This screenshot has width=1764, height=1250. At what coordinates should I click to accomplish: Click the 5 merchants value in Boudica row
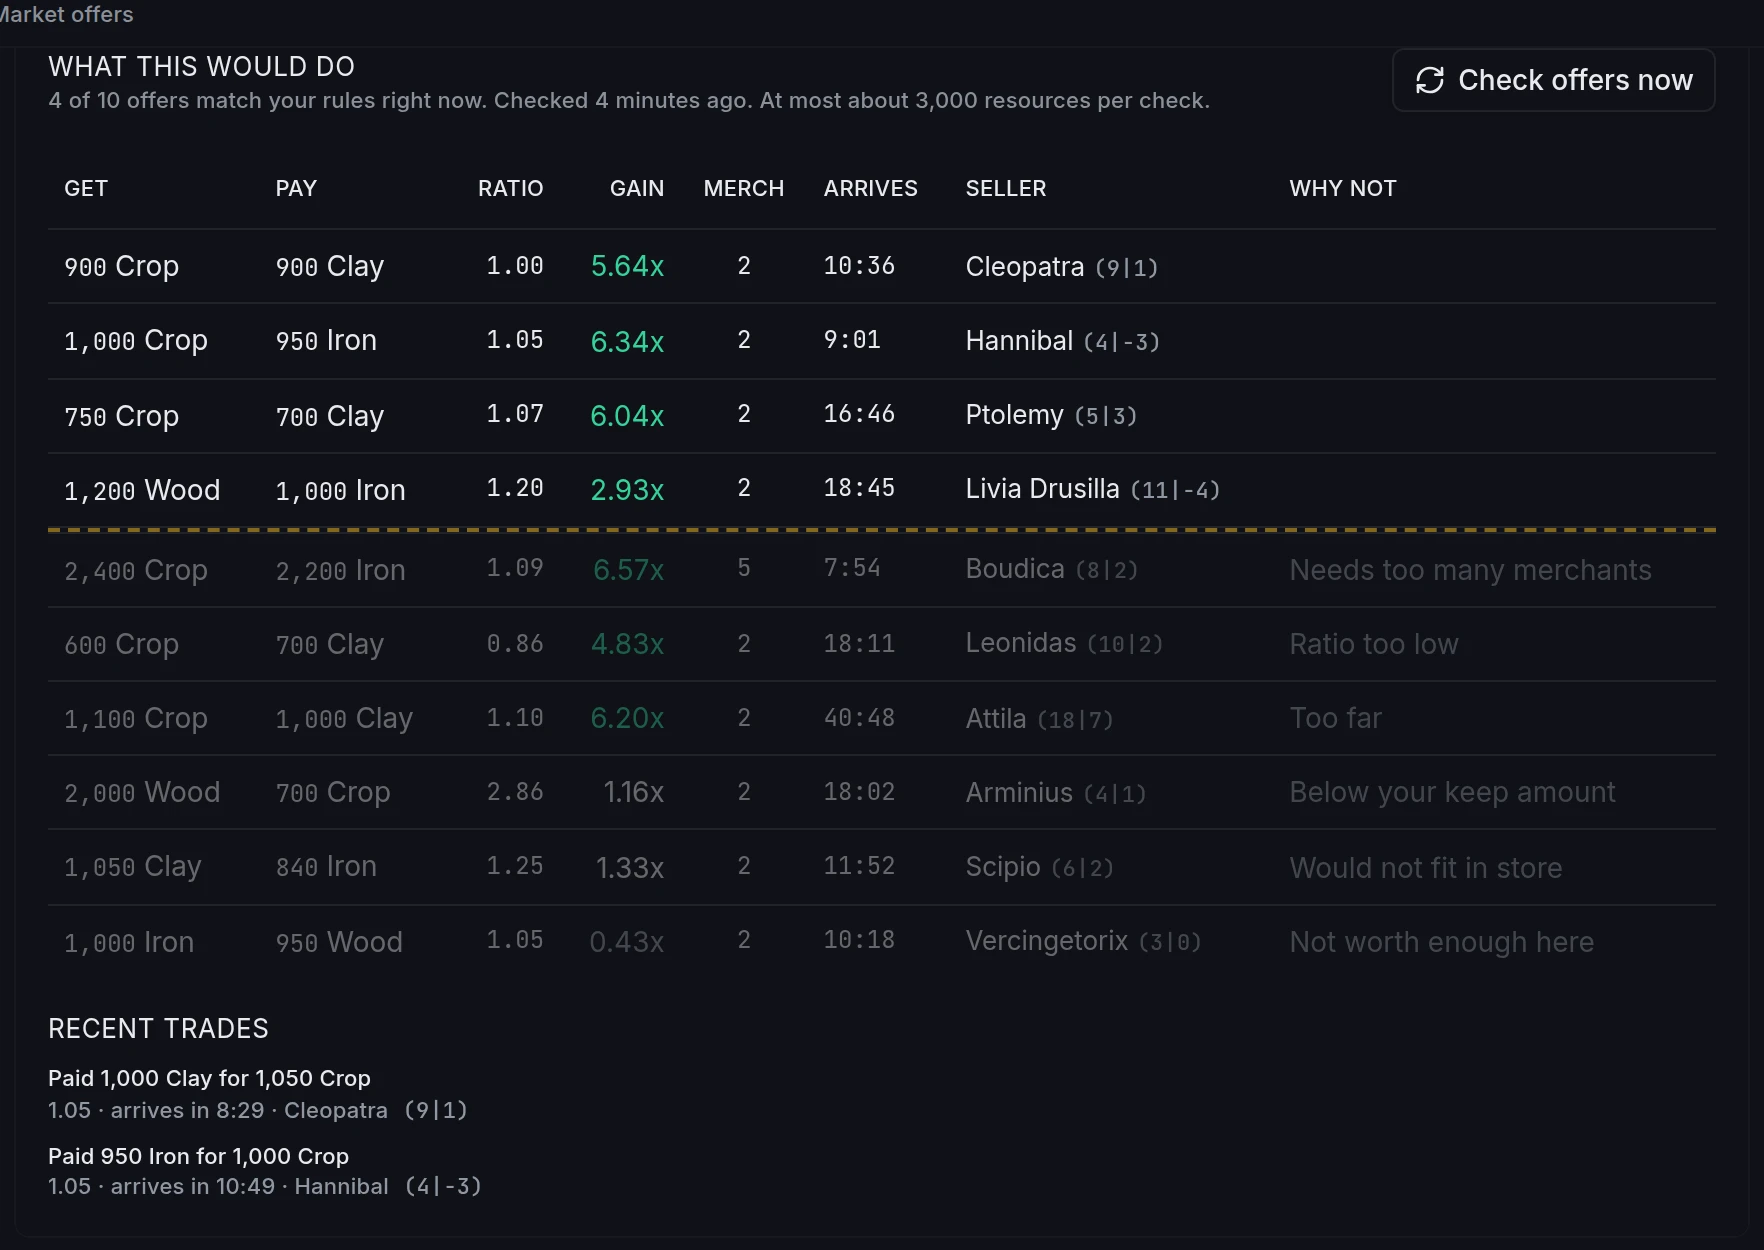tap(744, 568)
